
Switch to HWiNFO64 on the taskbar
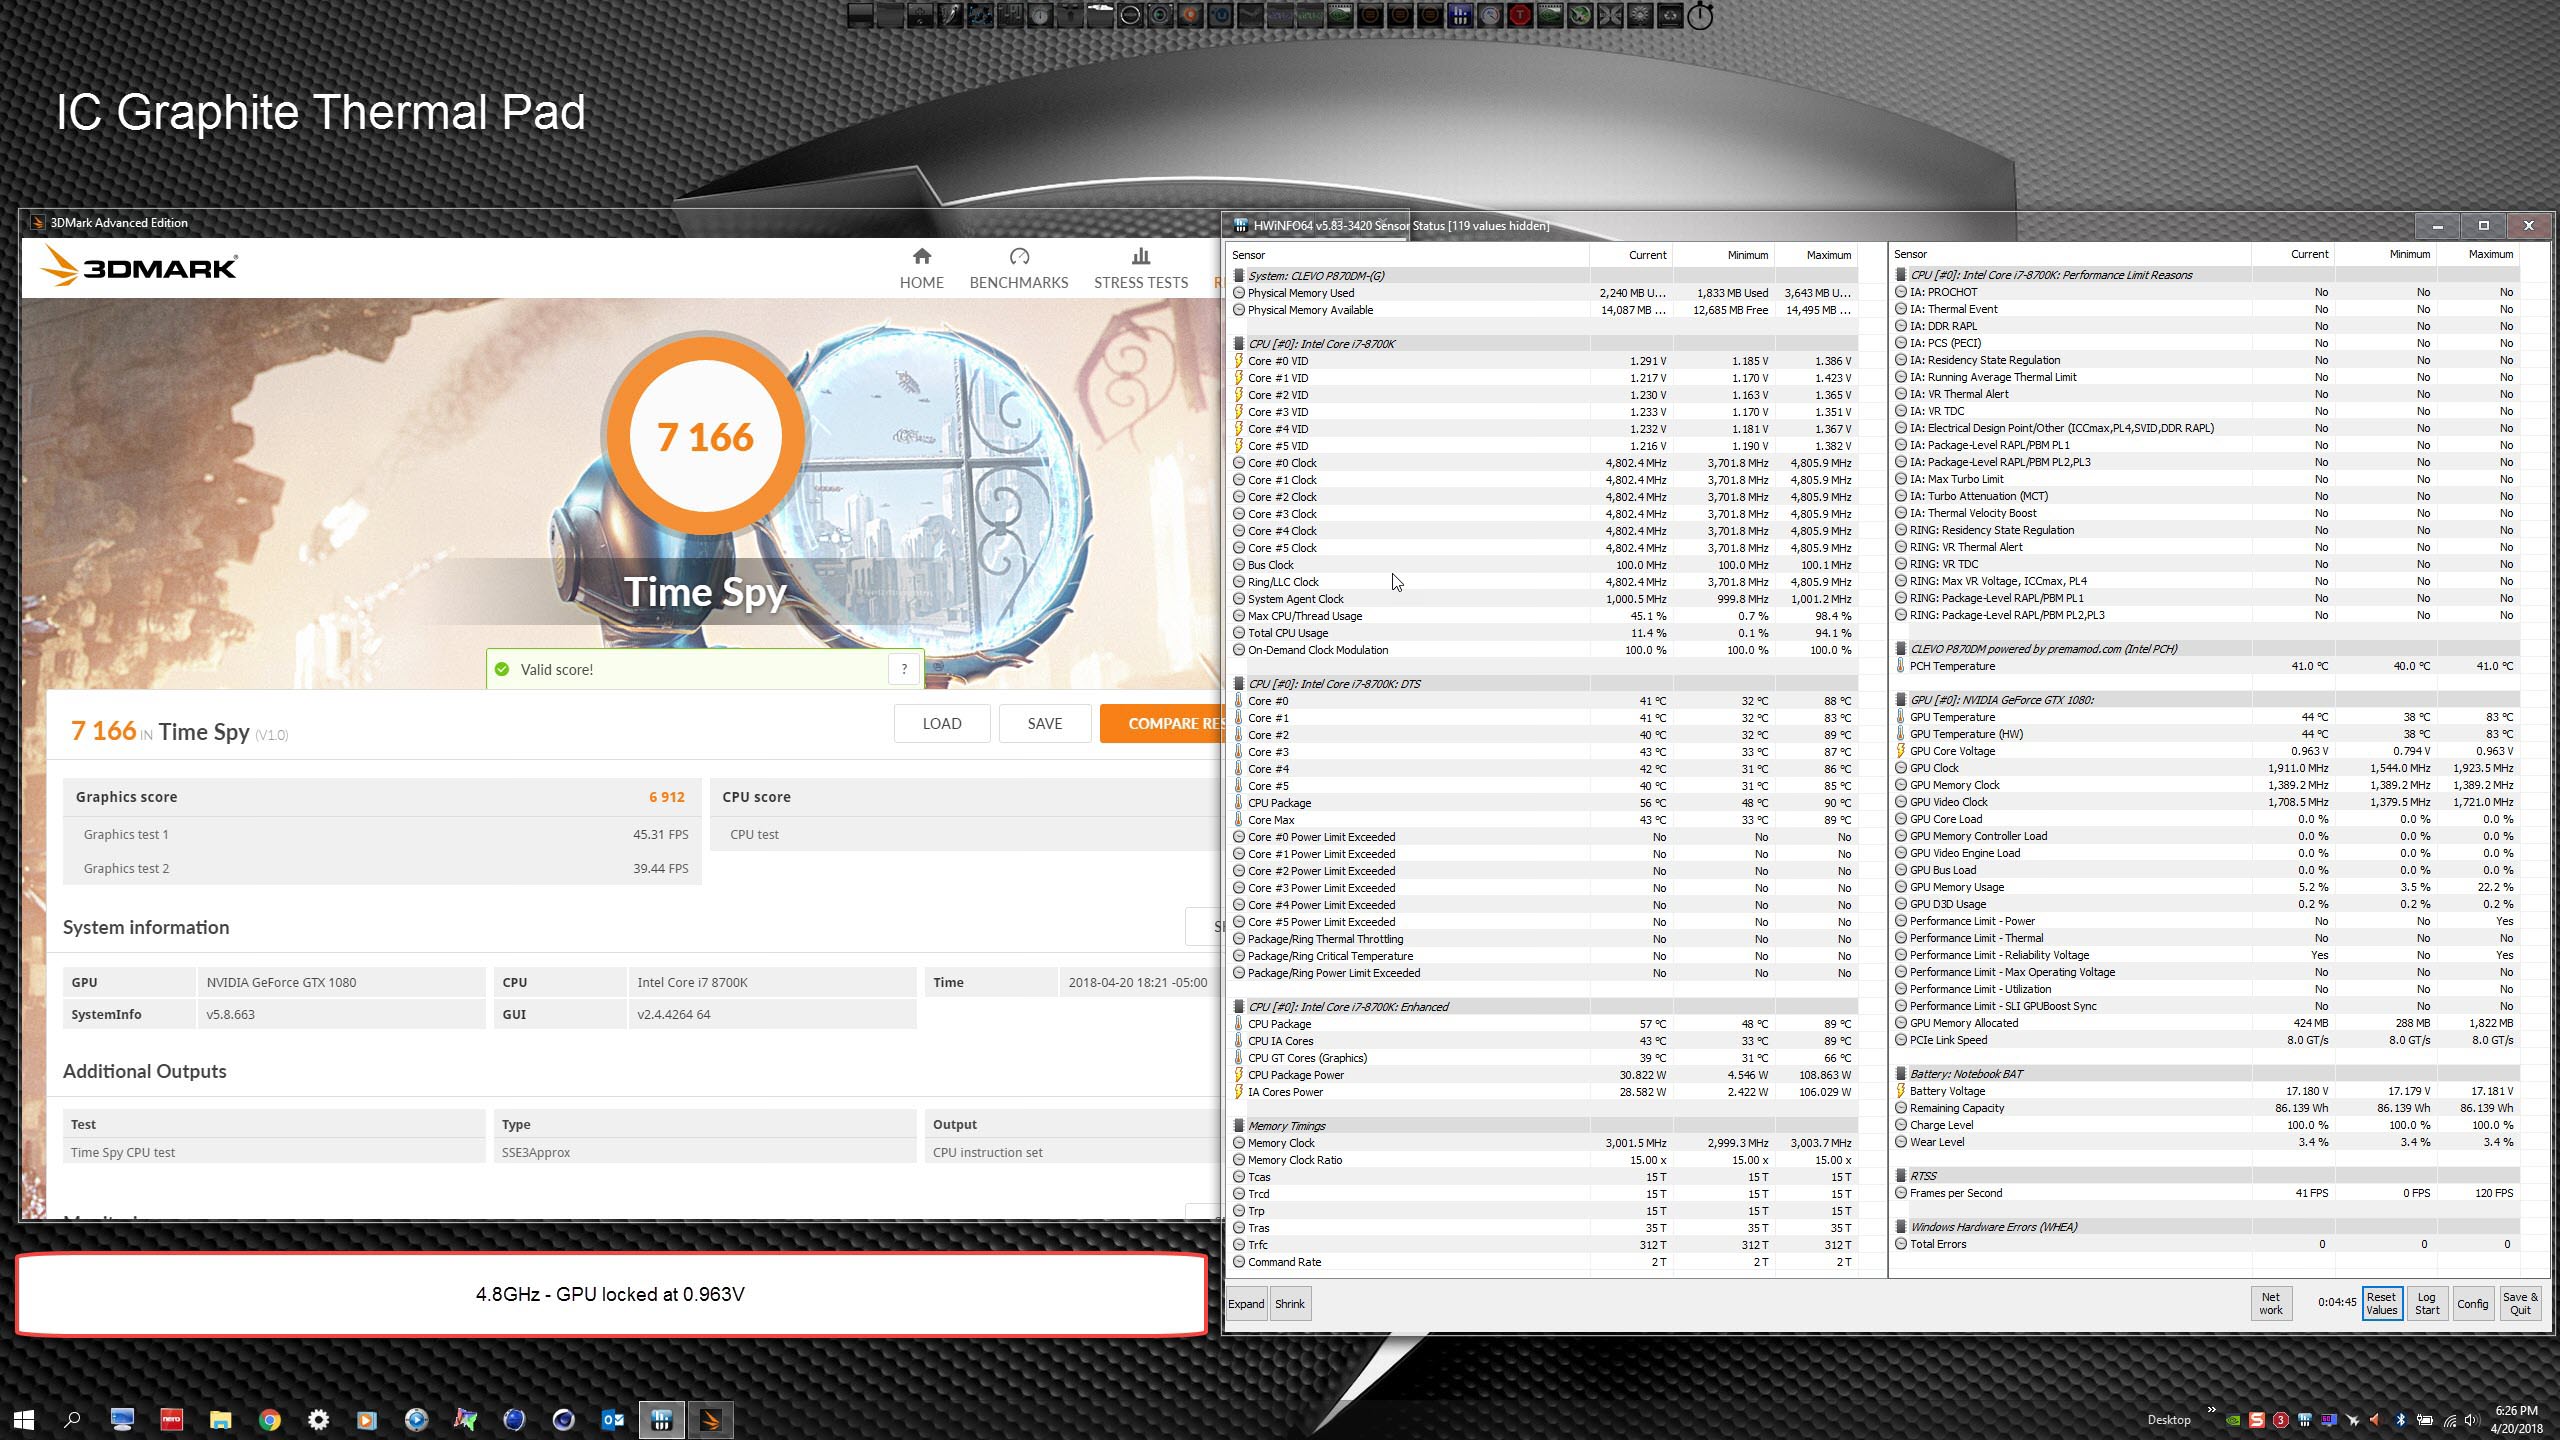(661, 1419)
